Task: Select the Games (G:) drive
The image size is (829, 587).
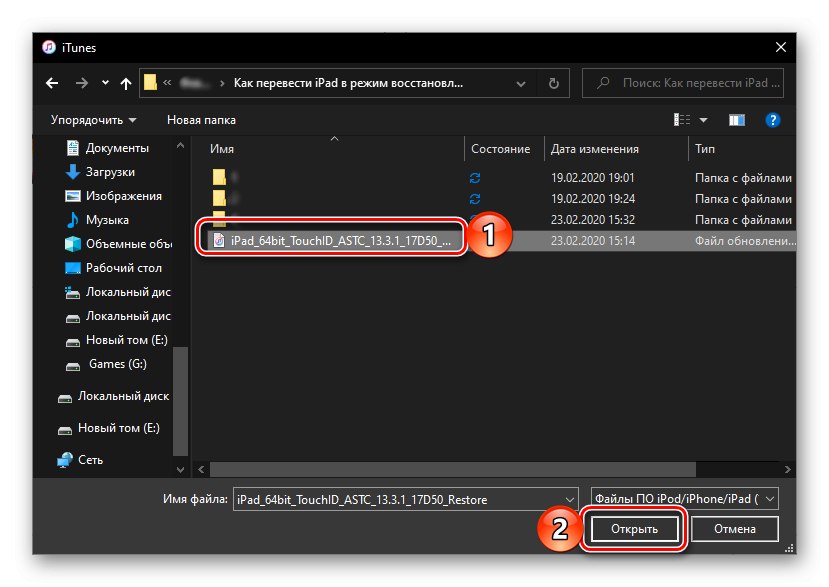Action: tap(117, 364)
